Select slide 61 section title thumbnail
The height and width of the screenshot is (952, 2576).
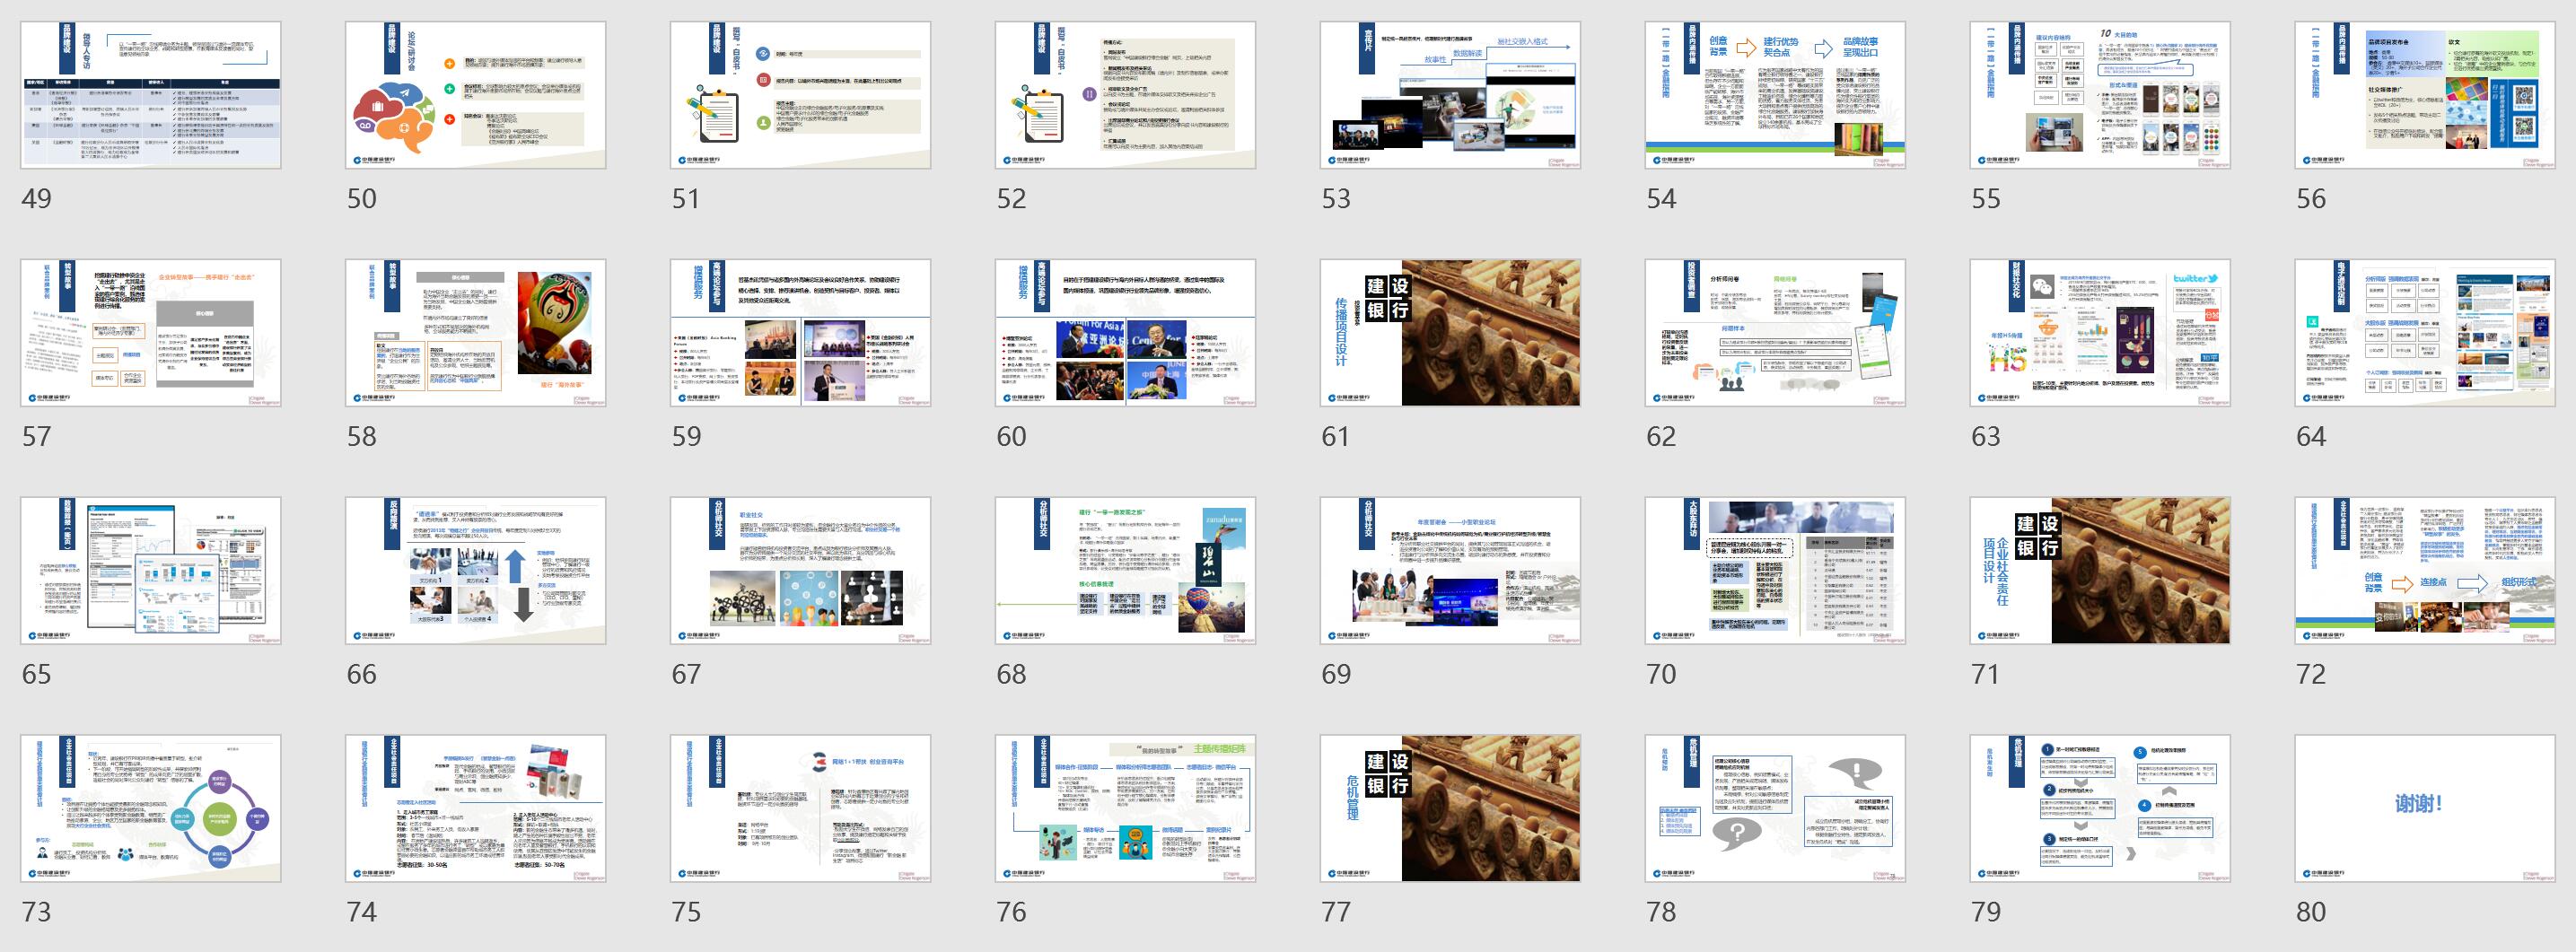click(1451, 333)
